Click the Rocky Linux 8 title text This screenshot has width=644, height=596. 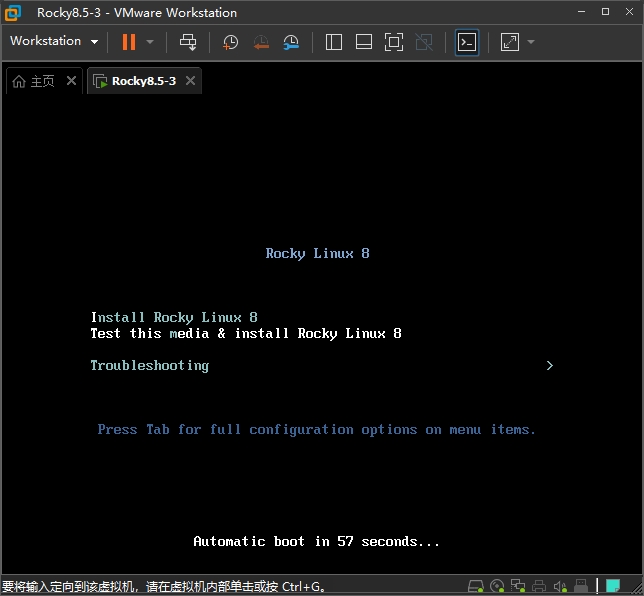(x=317, y=253)
